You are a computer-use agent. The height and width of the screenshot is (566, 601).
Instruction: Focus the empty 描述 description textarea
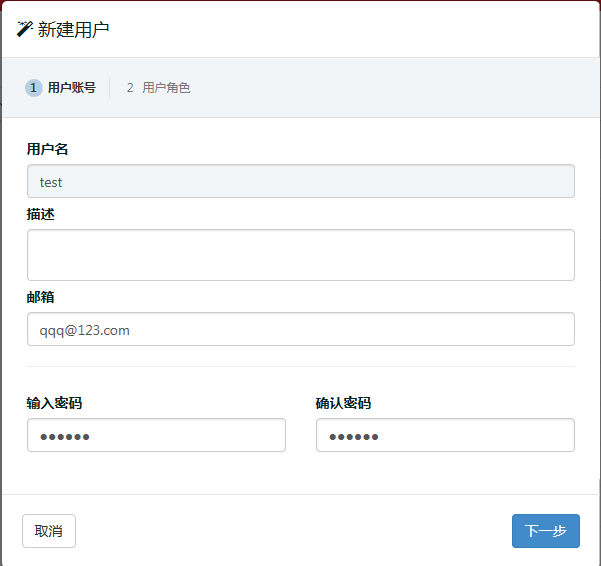coord(300,255)
